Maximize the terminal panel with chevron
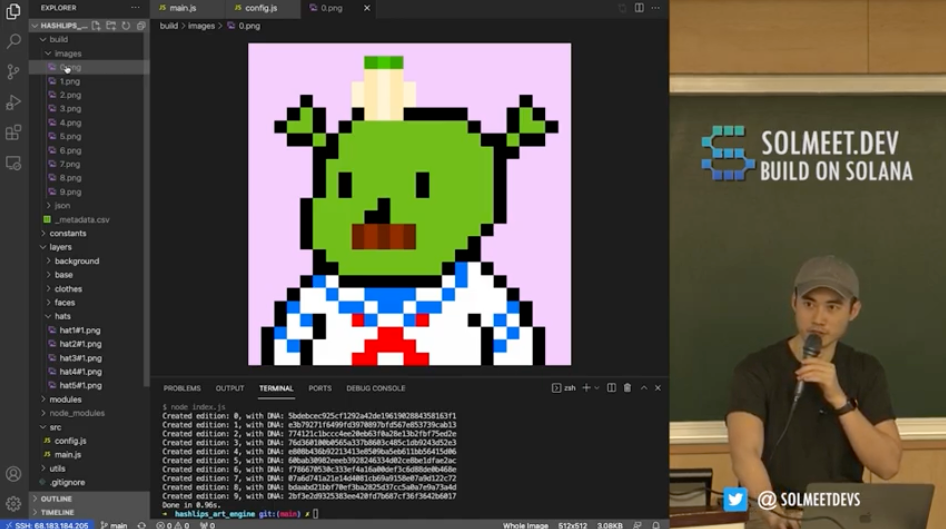Viewport: 946px width, 529px height. [644, 388]
